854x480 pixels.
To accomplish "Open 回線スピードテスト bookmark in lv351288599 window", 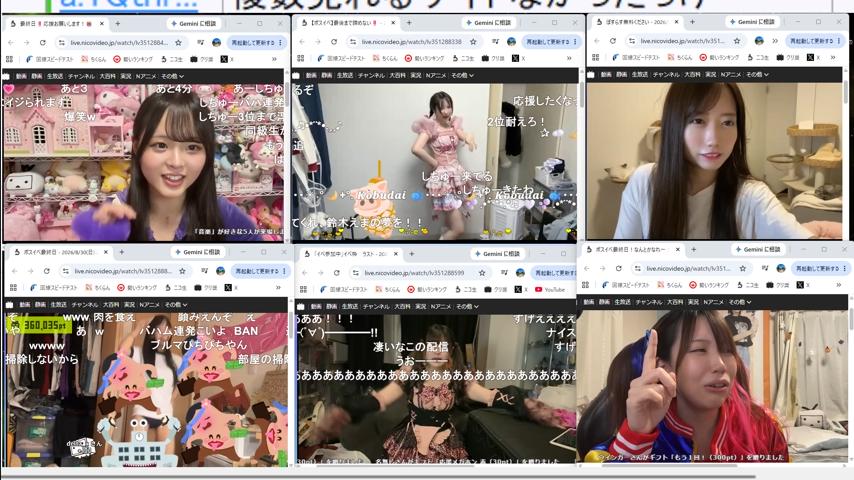I will [x=343, y=289].
